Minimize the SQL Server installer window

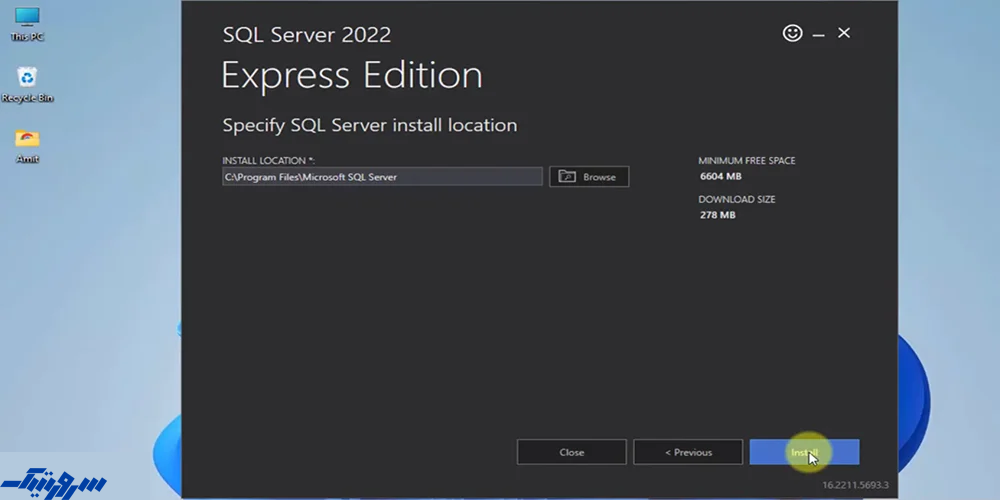[x=819, y=34]
